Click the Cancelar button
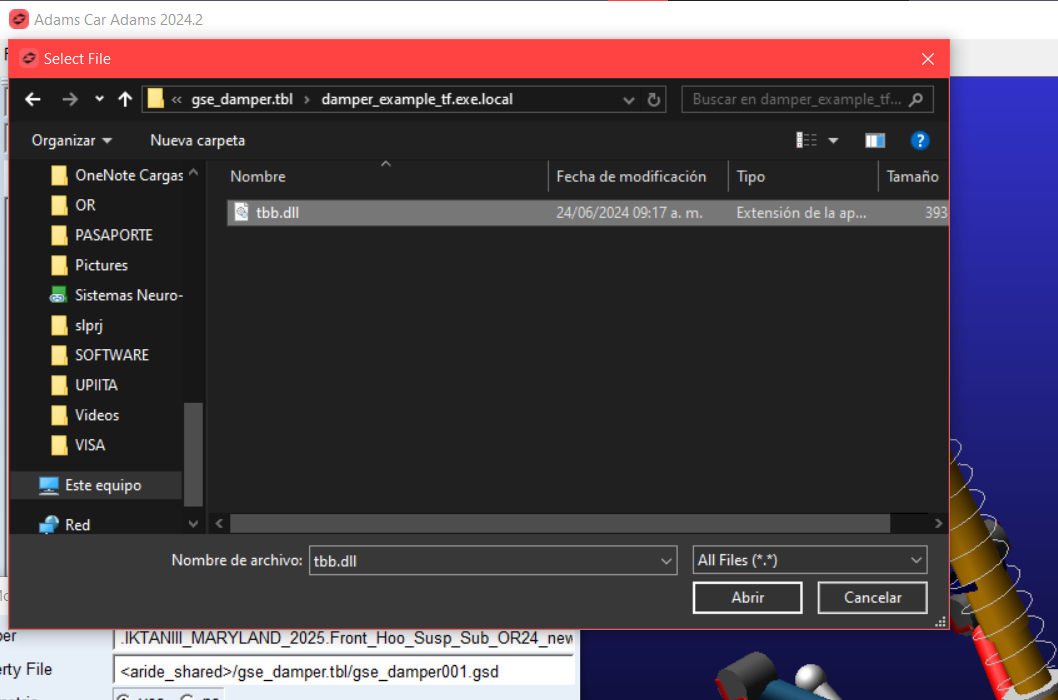Image resolution: width=1058 pixels, height=700 pixels. pos(872,597)
